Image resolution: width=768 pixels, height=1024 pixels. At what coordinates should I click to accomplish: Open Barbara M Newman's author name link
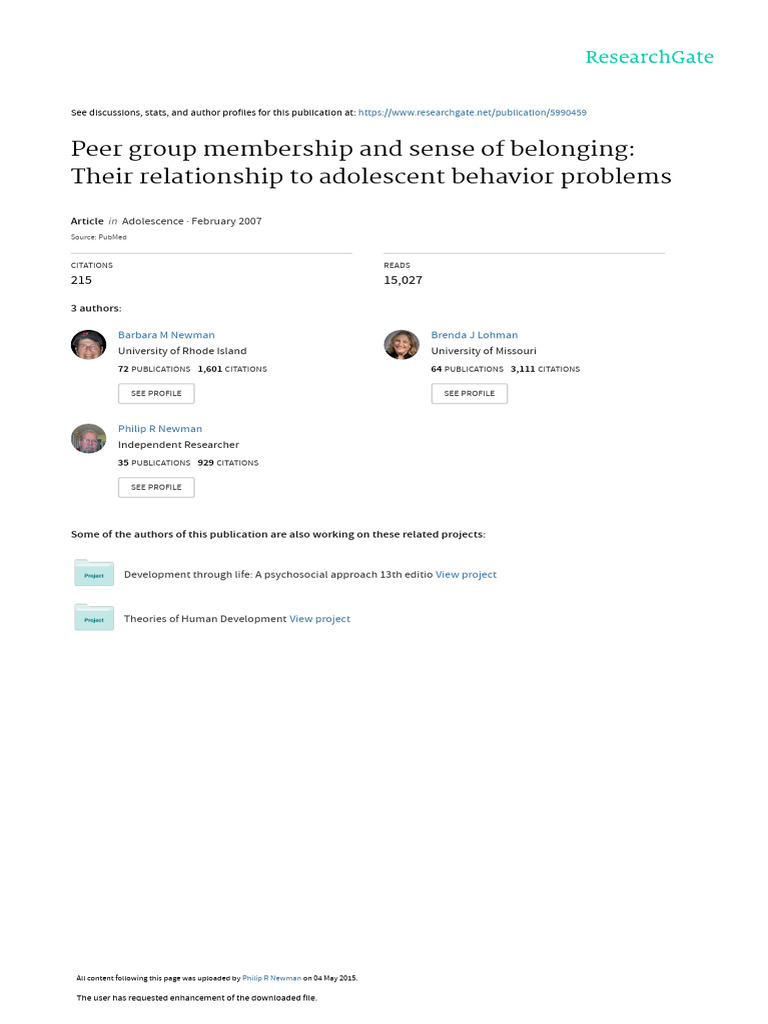point(166,335)
